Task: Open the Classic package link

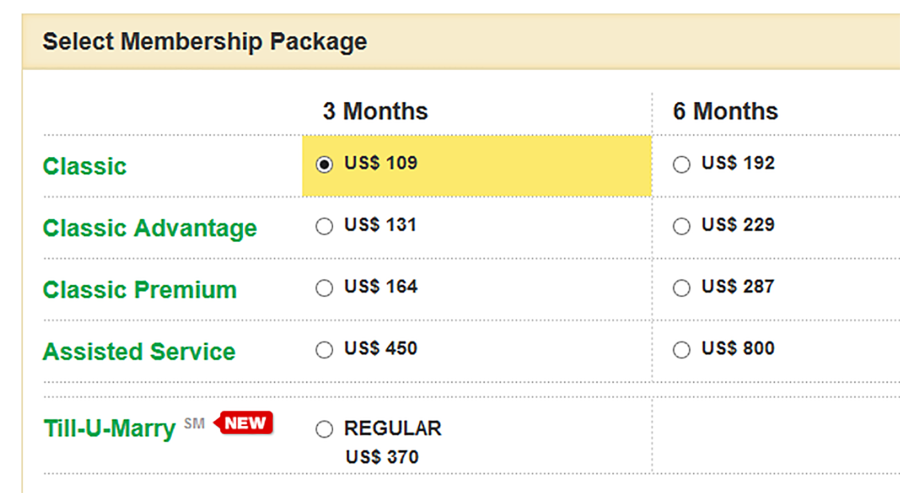Action: click(84, 166)
